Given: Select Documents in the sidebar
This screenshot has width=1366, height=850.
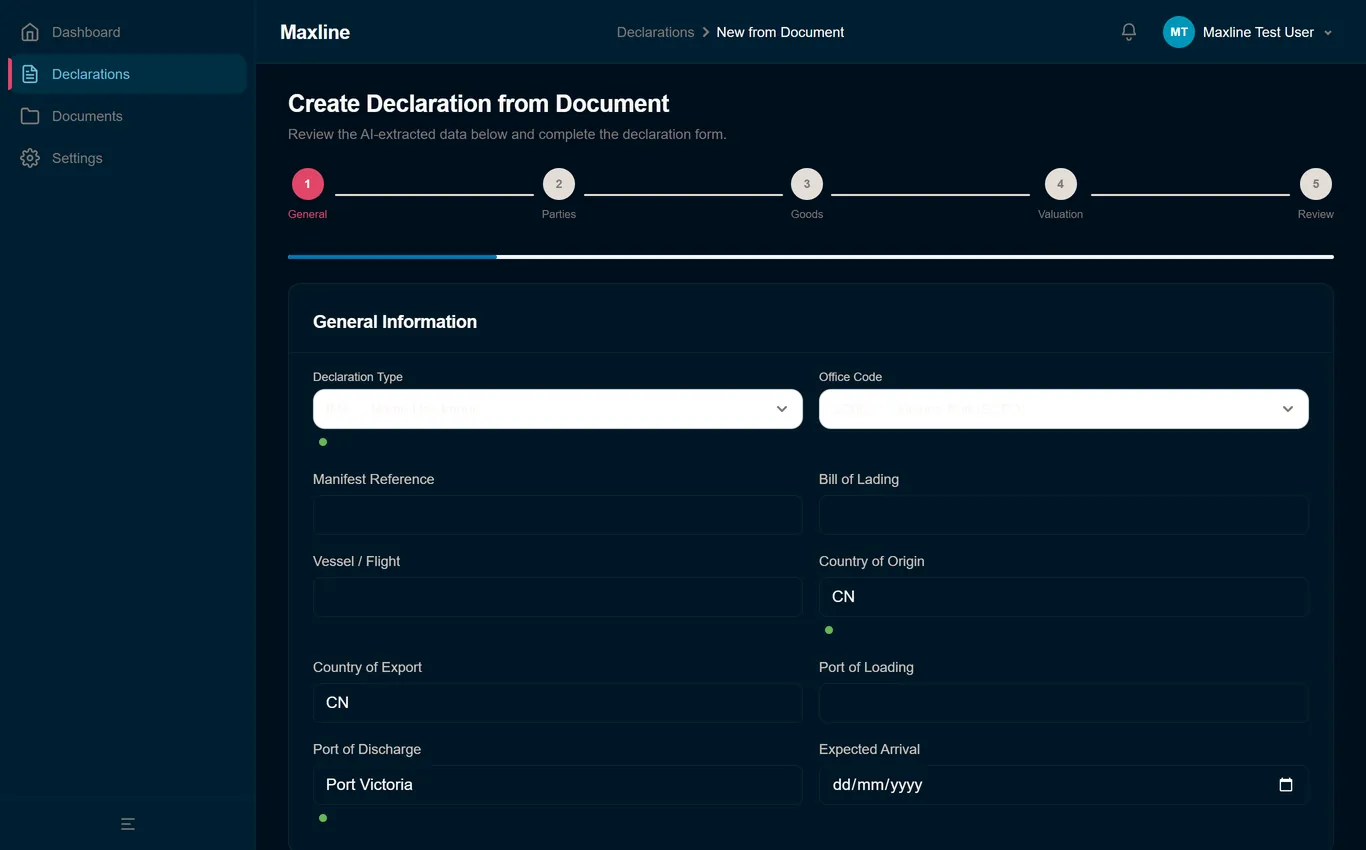Looking at the screenshot, I should tap(128, 116).
